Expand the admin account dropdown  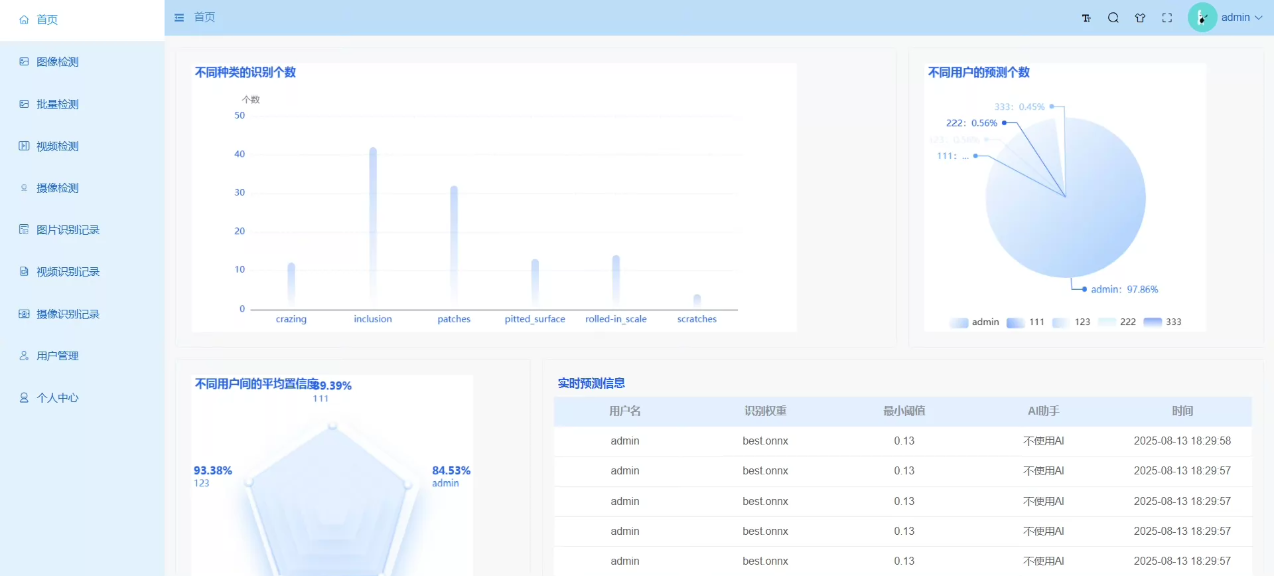(x=1242, y=17)
